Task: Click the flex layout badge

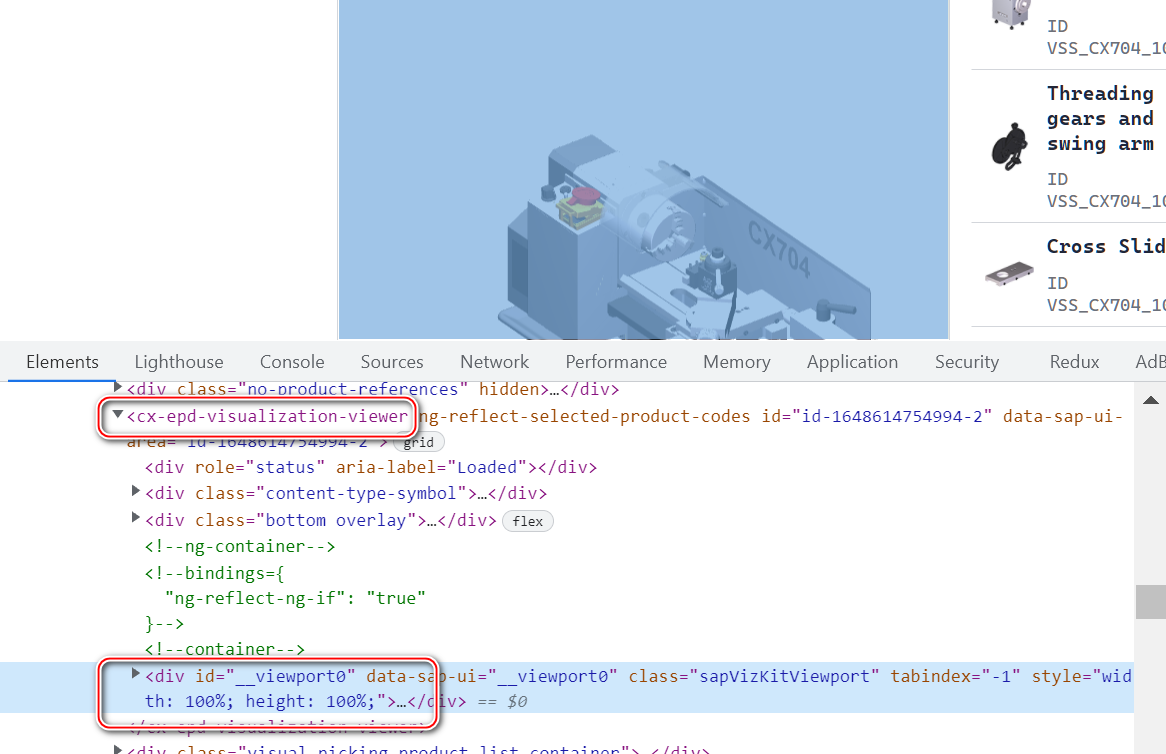Action: (528, 521)
